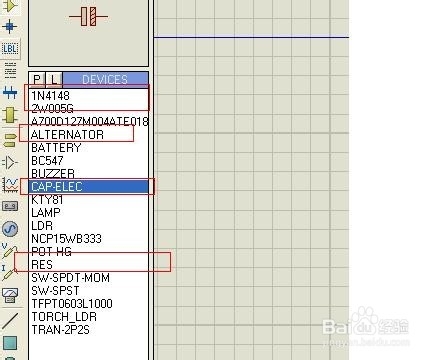Open the Virtual Instruments mode icon
Image resolution: width=439 pixels, height=360 pixels.
[10, 295]
